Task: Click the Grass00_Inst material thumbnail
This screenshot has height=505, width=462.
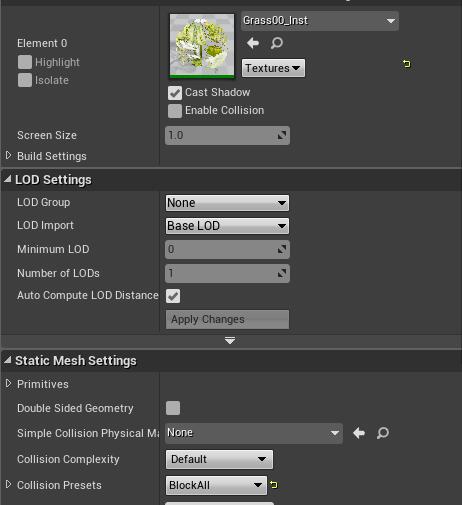Action: [x=202, y=46]
